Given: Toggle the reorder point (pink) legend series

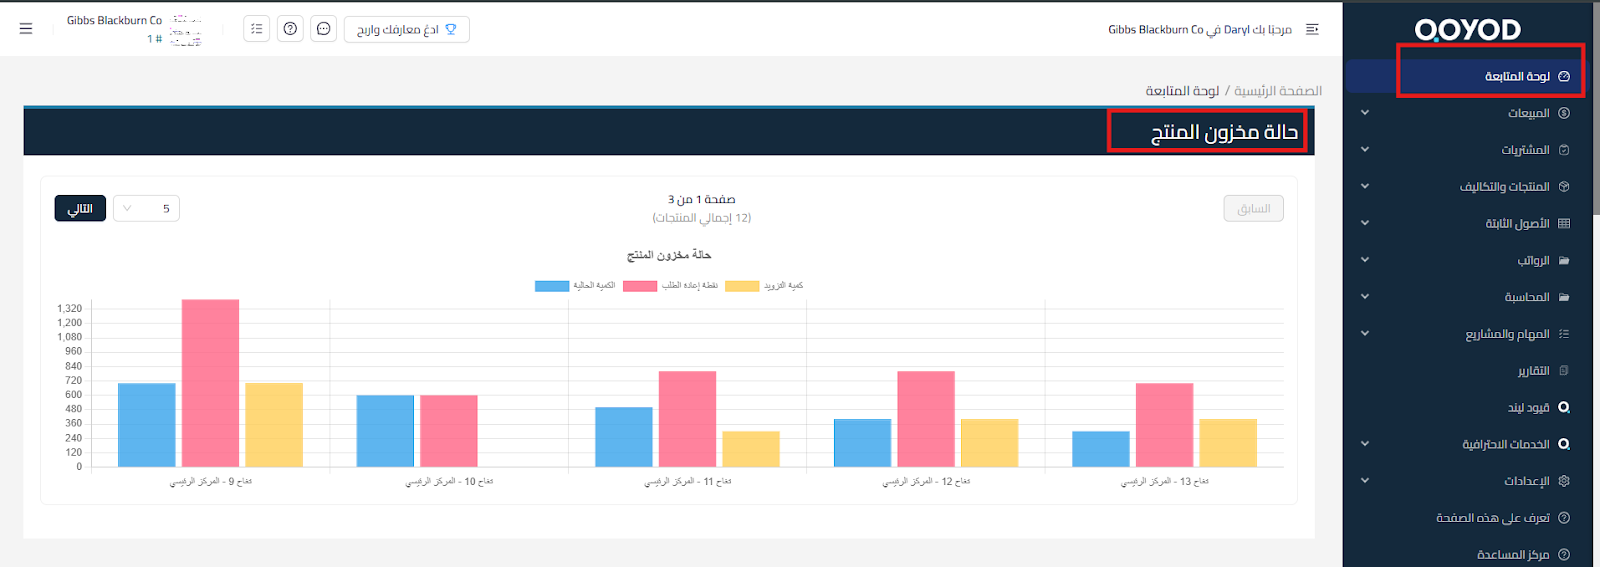Looking at the screenshot, I should tap(640, 286).
